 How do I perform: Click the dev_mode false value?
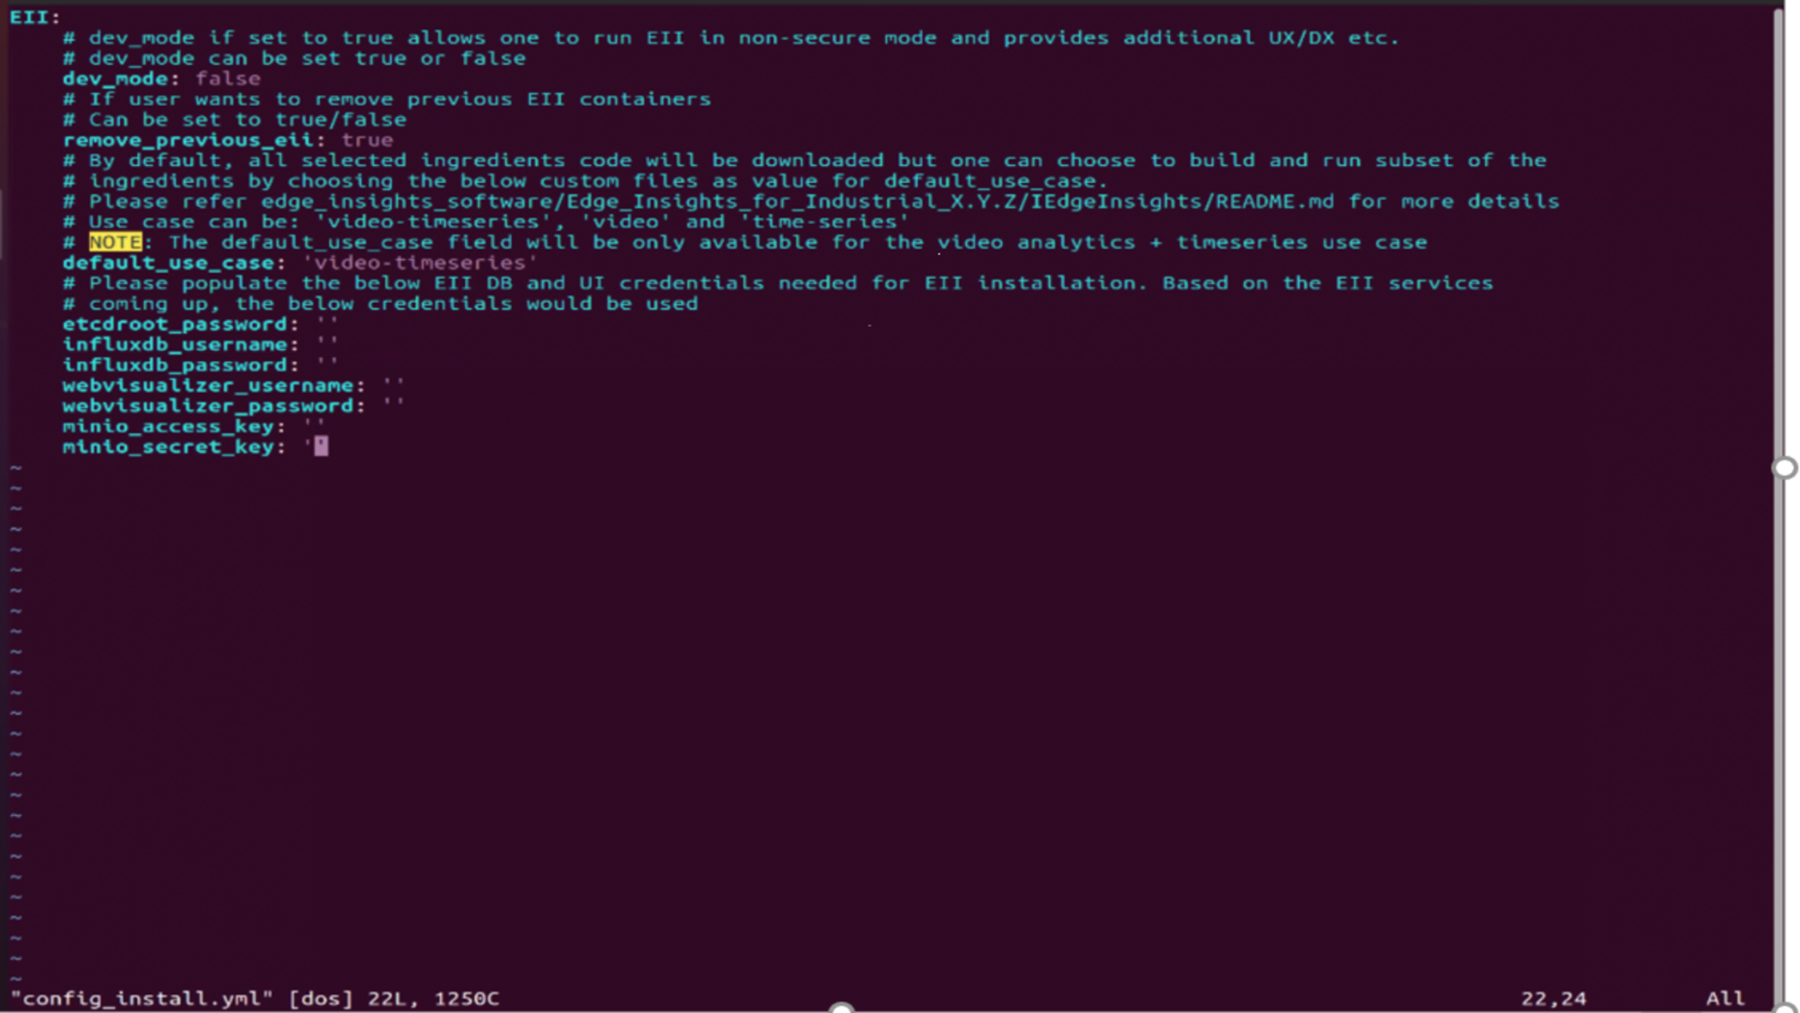click(228, 79)
